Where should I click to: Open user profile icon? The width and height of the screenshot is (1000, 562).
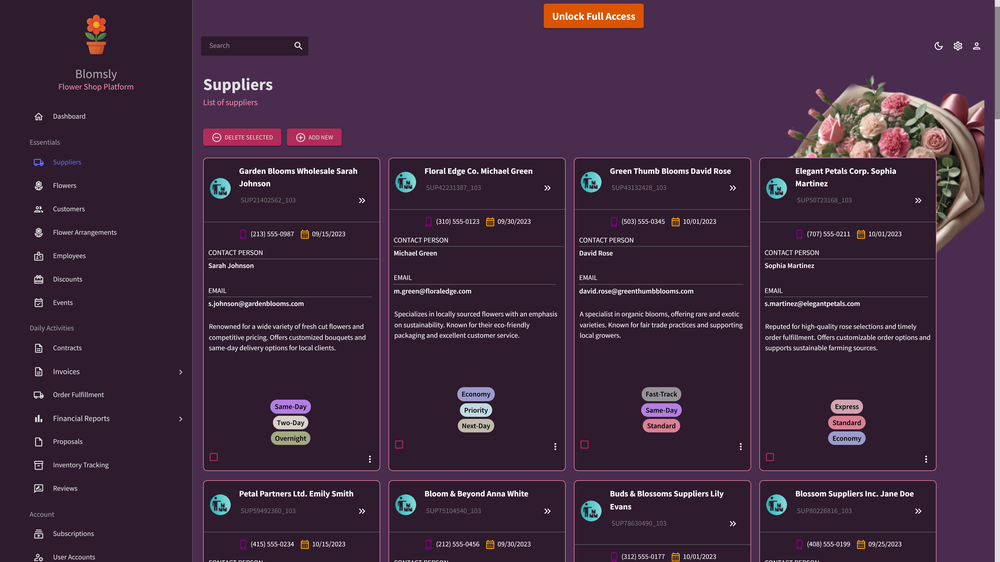(x=976, y=46)
